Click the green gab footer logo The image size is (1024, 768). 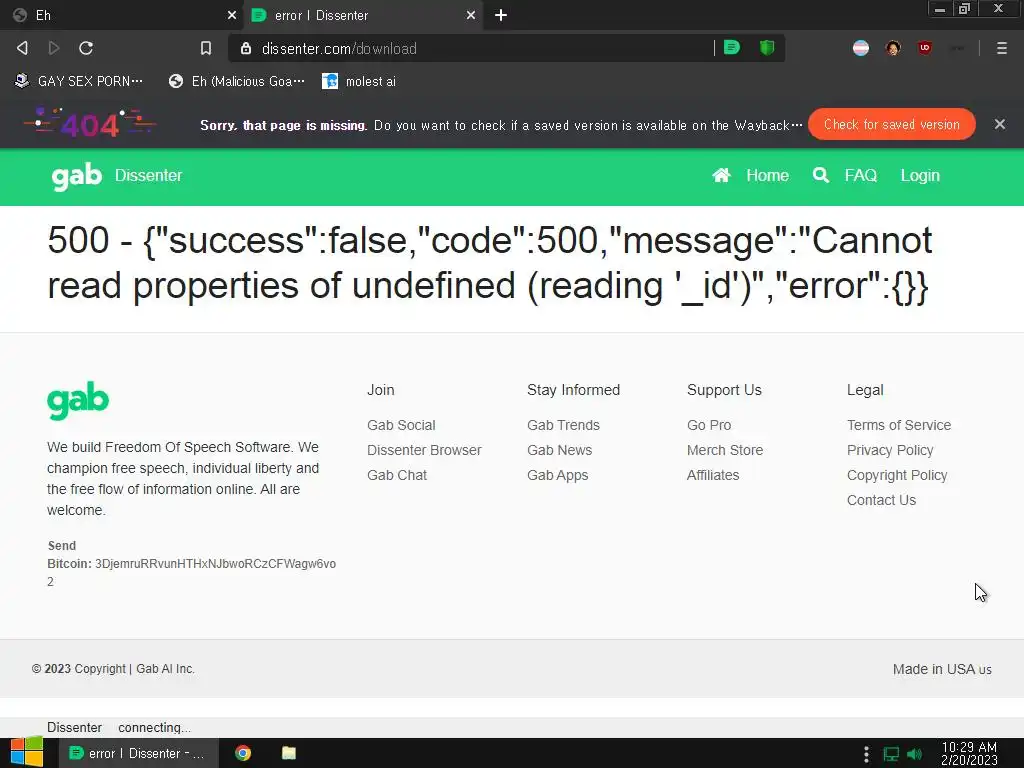[x=78, y=400]
